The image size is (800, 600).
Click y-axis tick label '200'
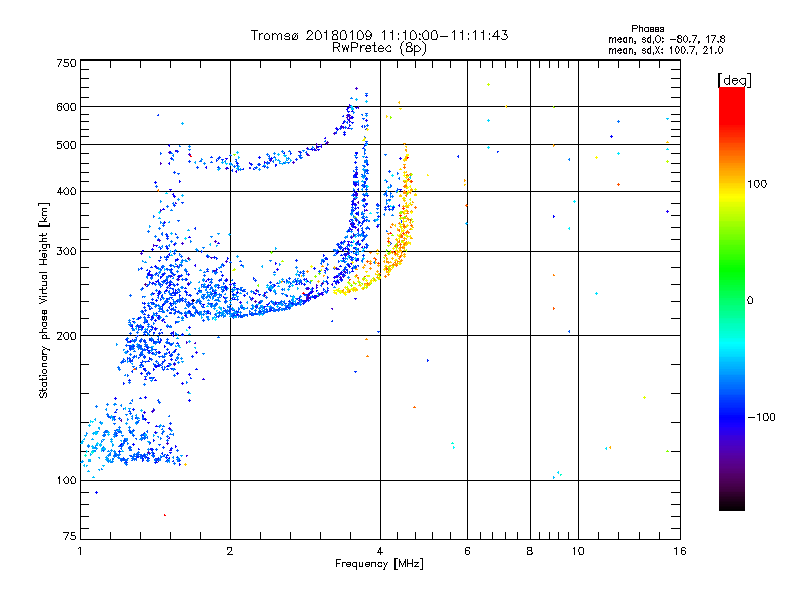66,336
